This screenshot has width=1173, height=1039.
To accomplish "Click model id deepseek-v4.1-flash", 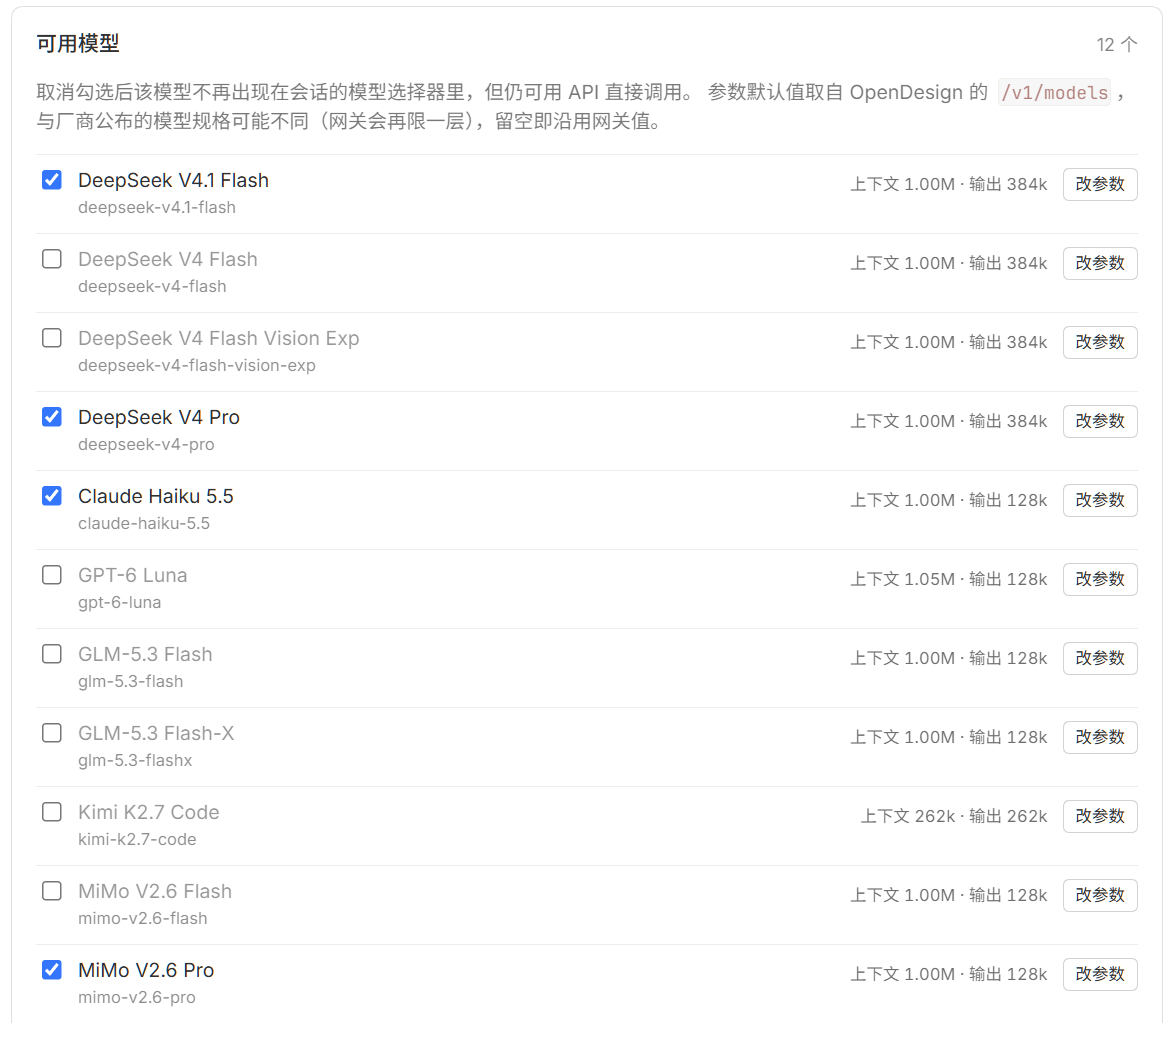I will pos(156,207).
